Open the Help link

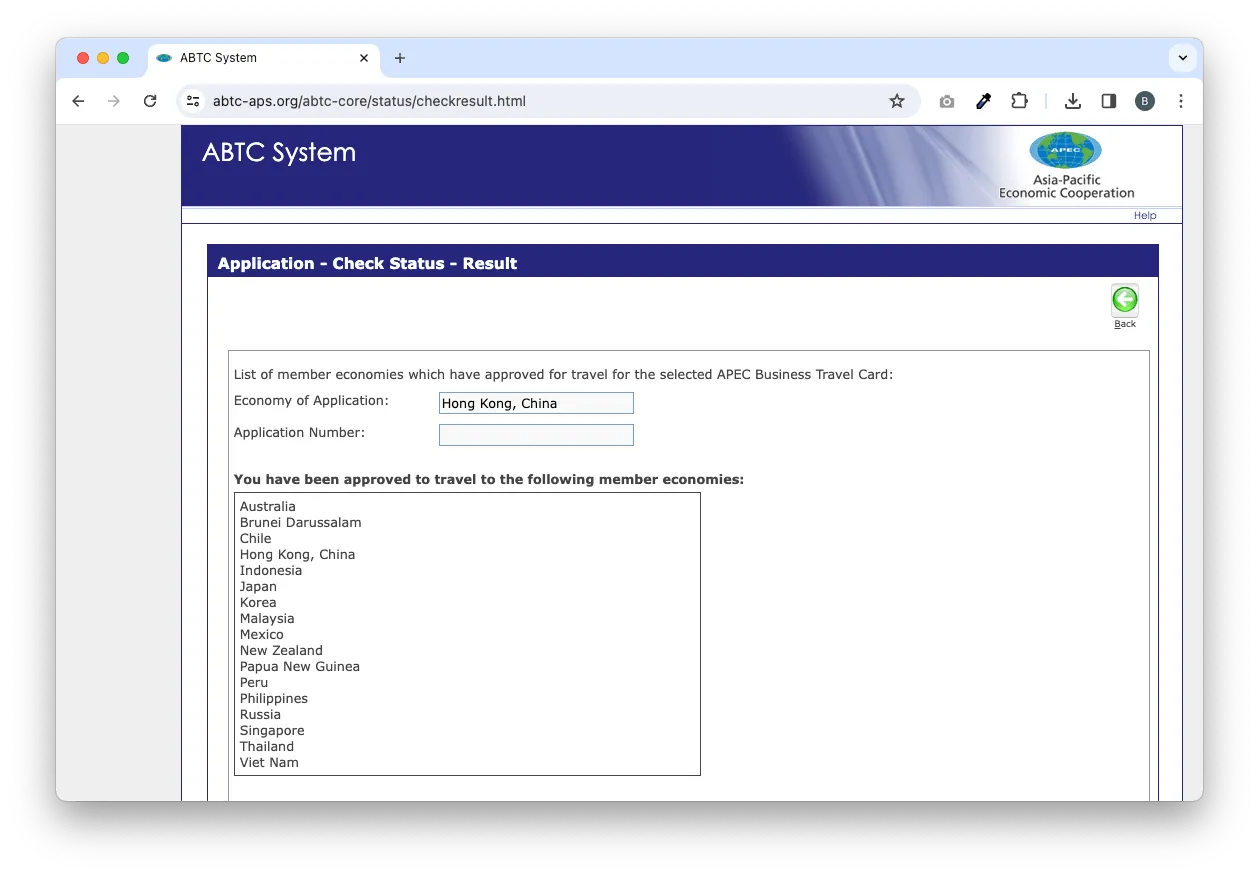pyautogui.click(x=1144, y=215)
